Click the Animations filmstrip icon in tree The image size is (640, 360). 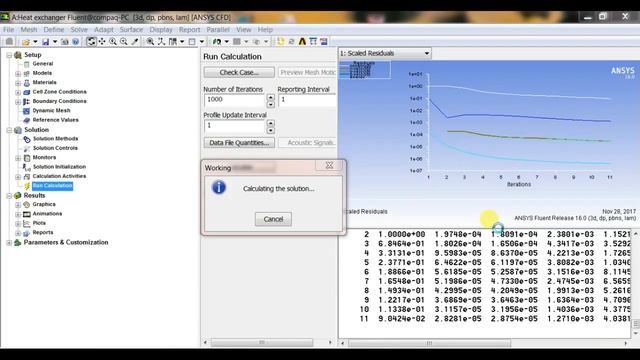(27, 214)
